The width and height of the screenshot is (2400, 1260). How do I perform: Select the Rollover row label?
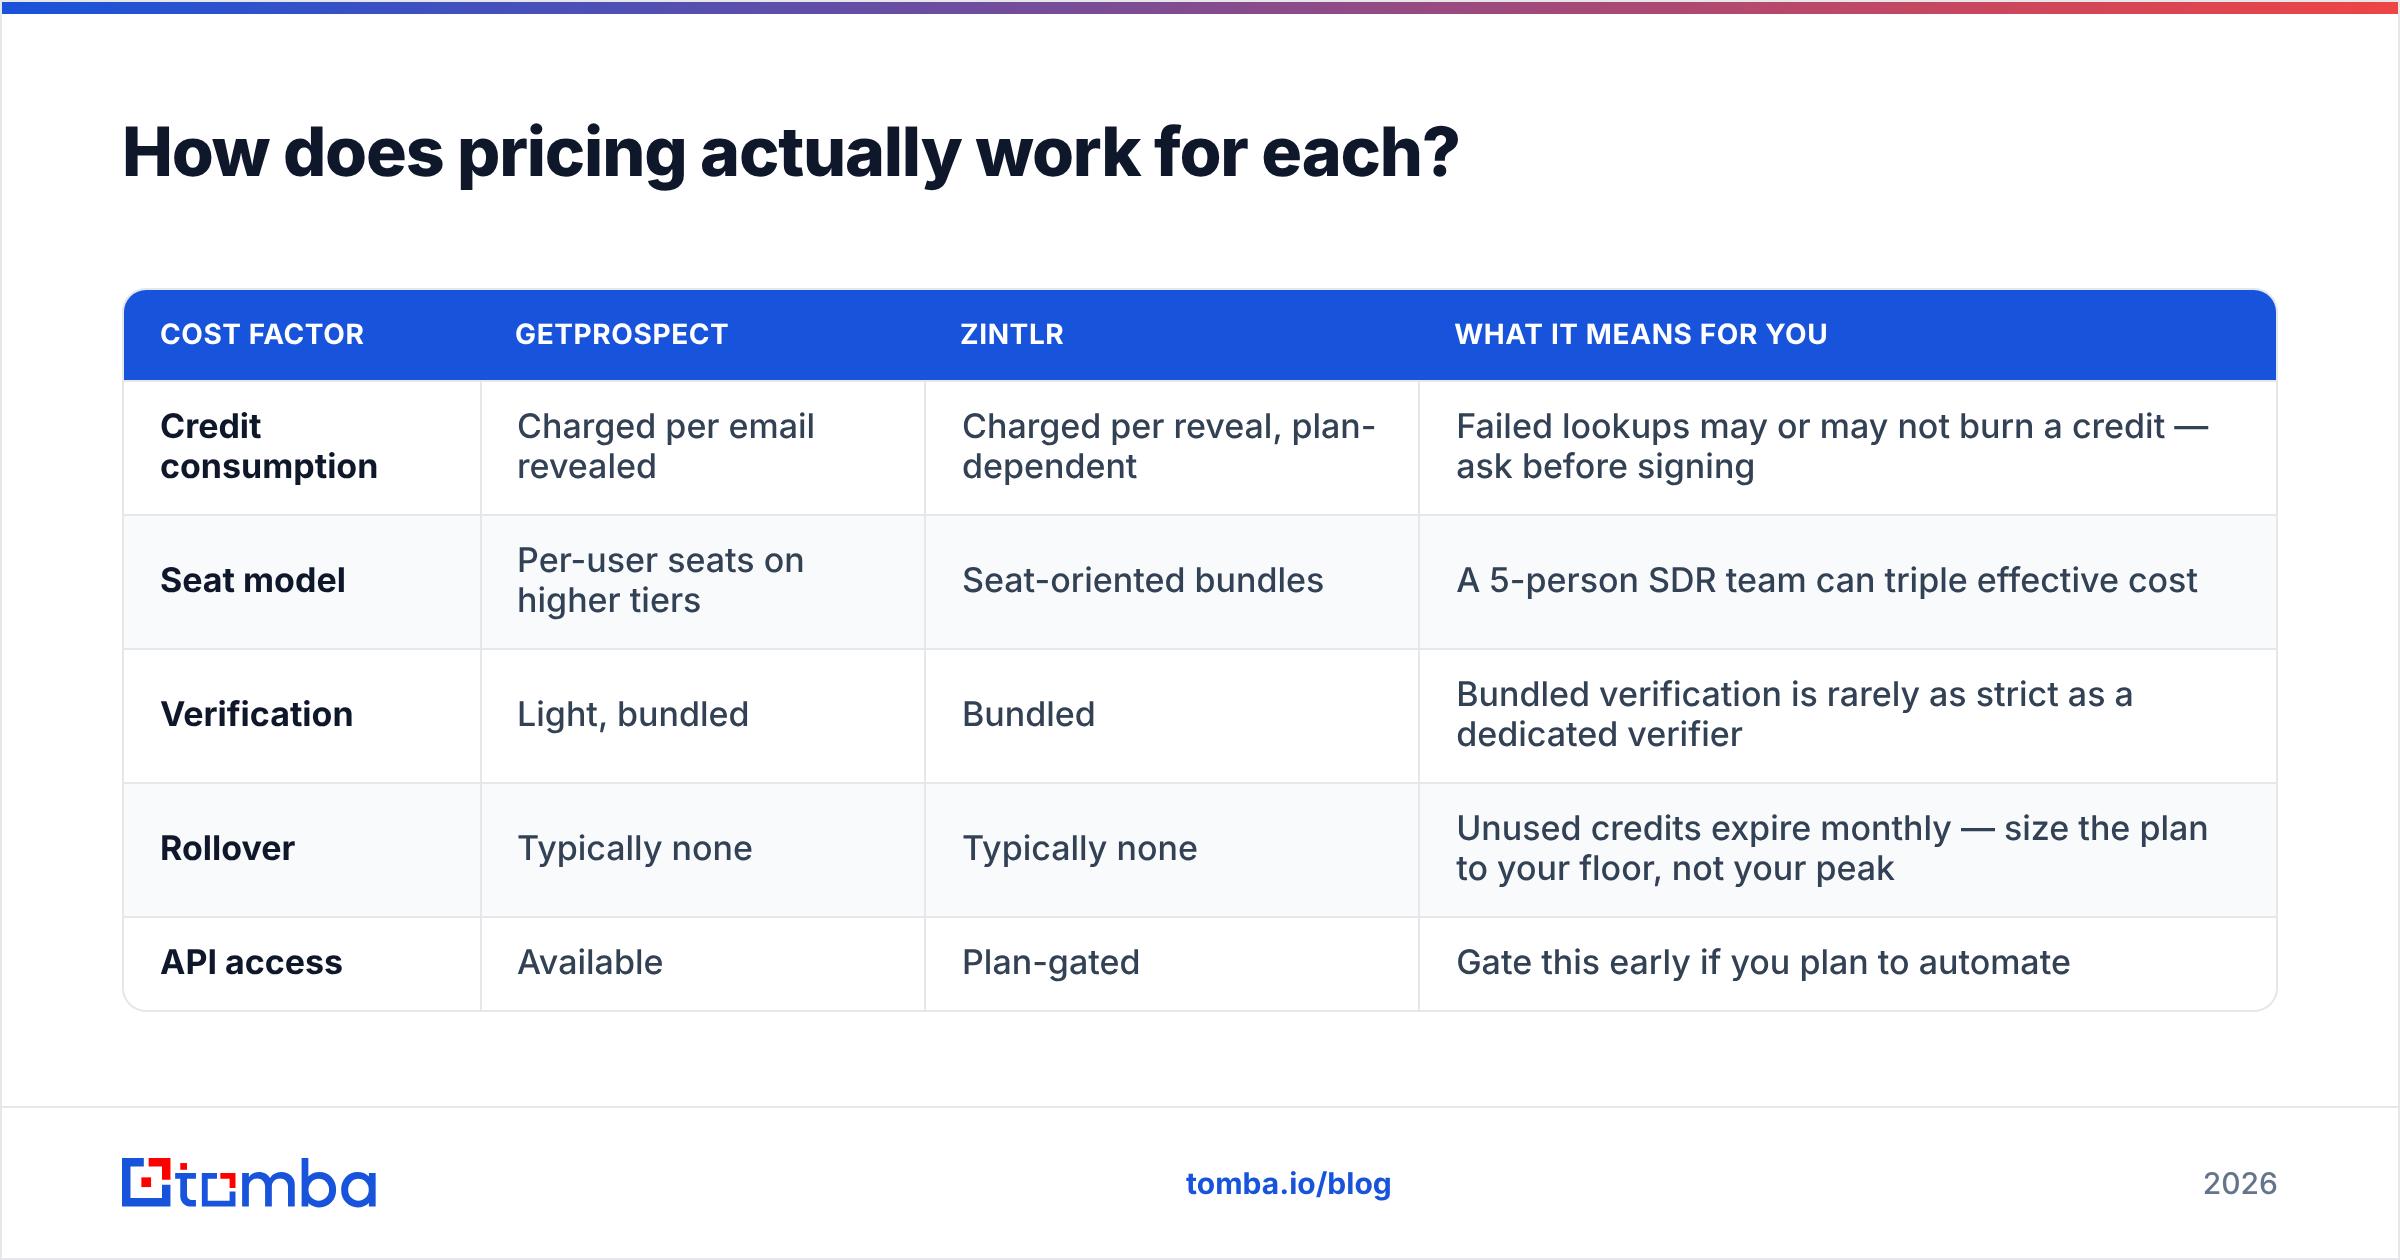pyautogui.click(x=228, y=848)
